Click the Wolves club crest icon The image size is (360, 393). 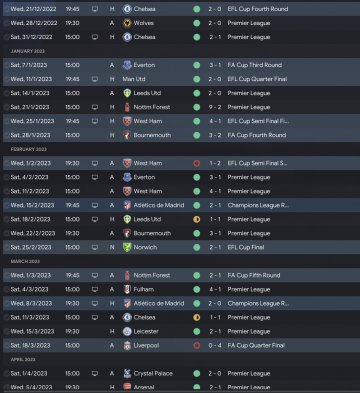[x=127, y=23]
